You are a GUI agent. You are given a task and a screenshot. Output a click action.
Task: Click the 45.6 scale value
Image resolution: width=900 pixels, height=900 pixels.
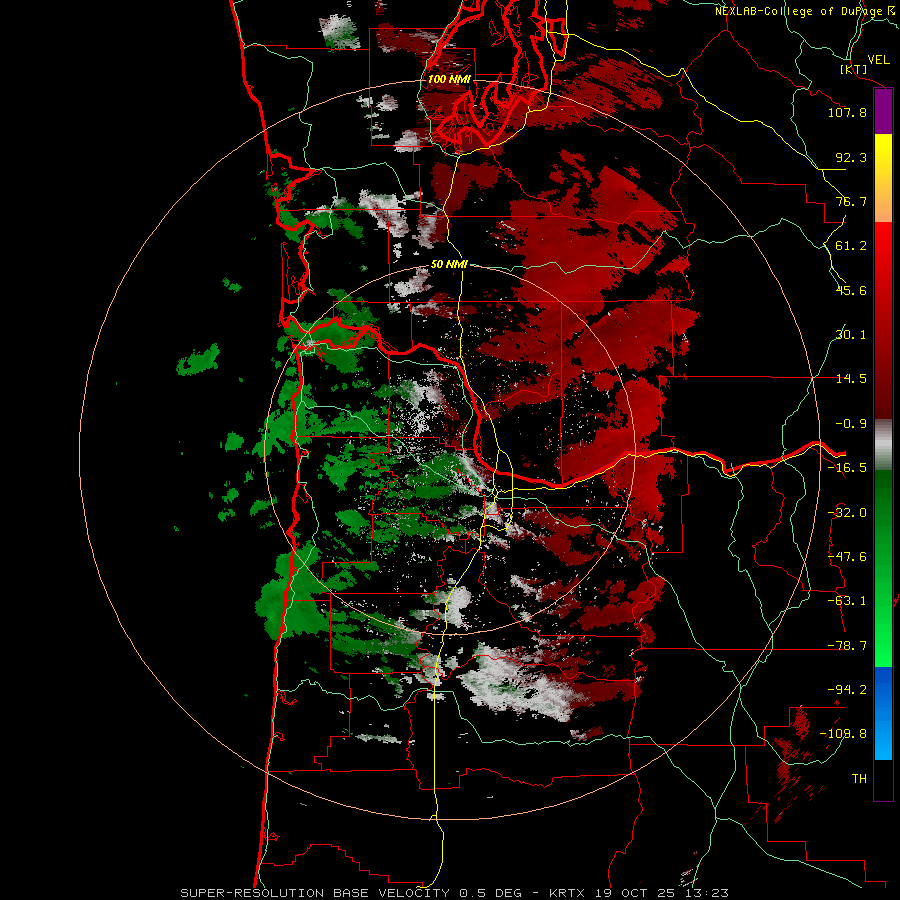(851, 290)
